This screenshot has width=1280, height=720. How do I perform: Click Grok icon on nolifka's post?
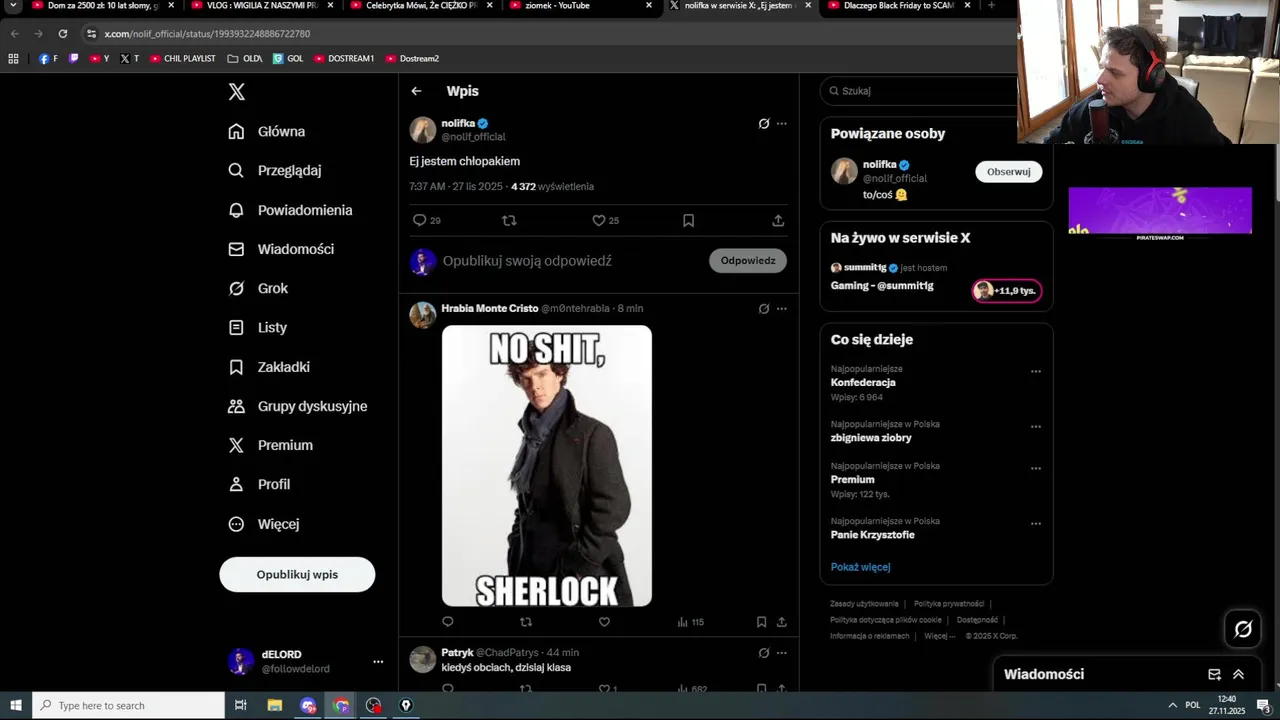coord(764,124)
